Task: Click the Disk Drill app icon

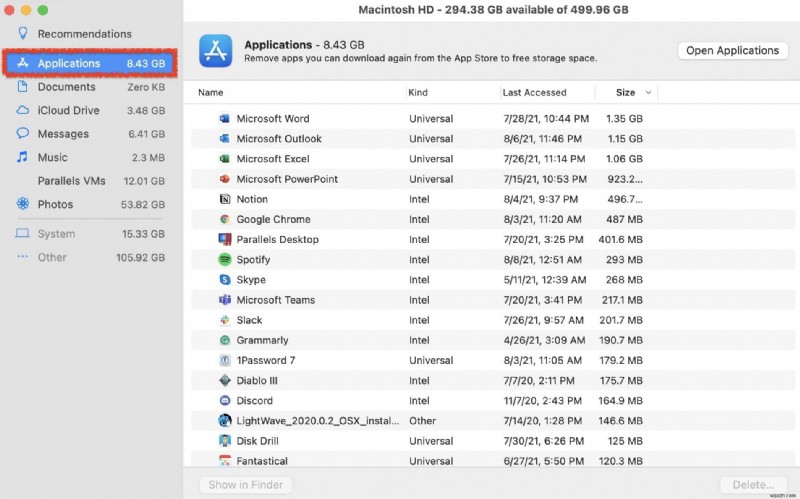Action: click(x=224, y=441)
